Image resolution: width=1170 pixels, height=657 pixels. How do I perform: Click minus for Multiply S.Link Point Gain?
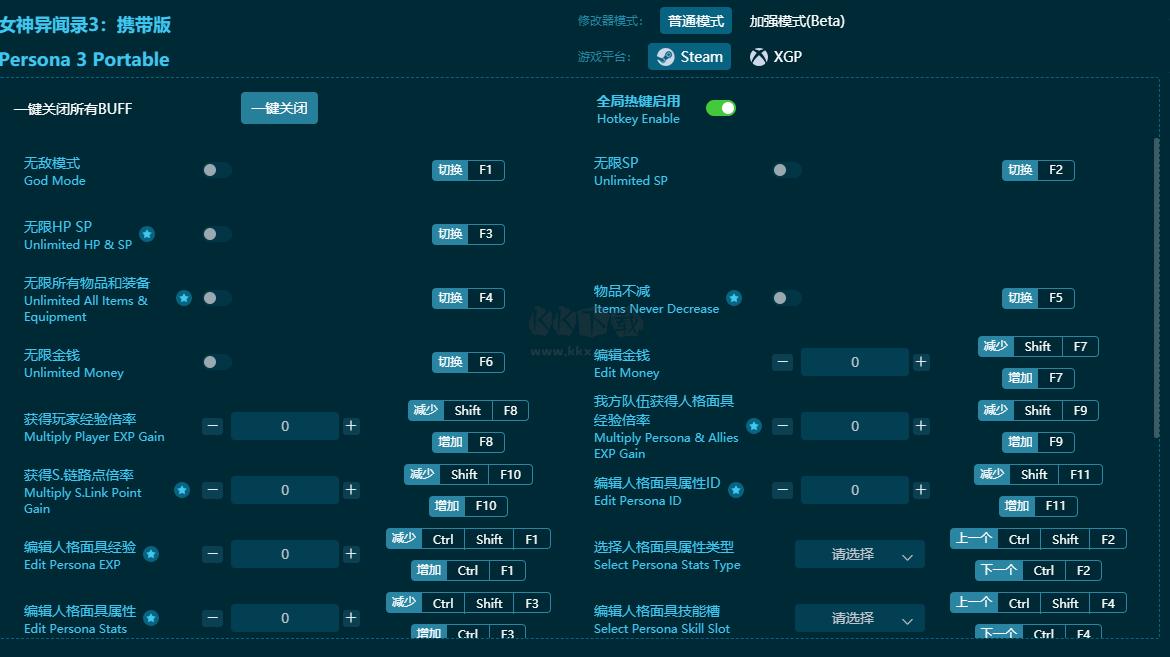pos(213,490)
